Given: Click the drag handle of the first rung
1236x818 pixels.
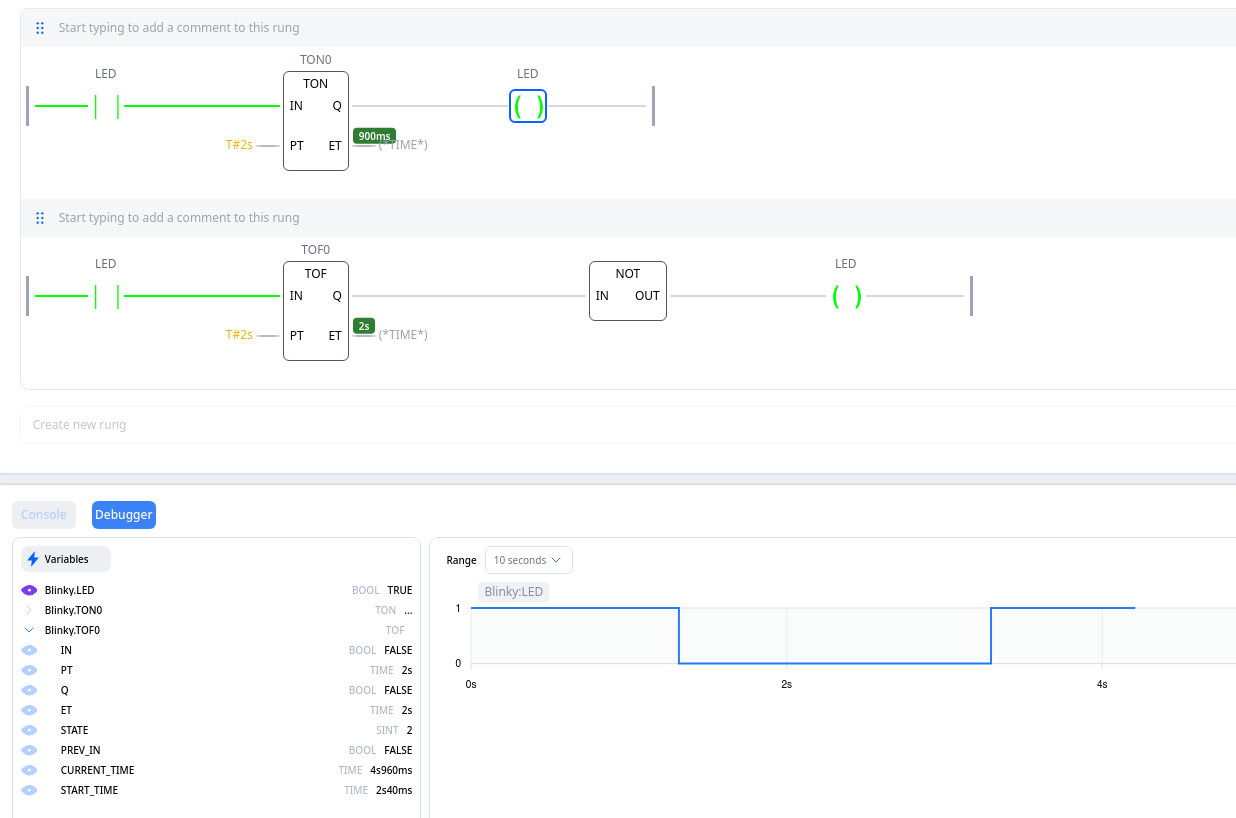Looking at the screenshot, I should pyautogui.click(x=40, y=28).
